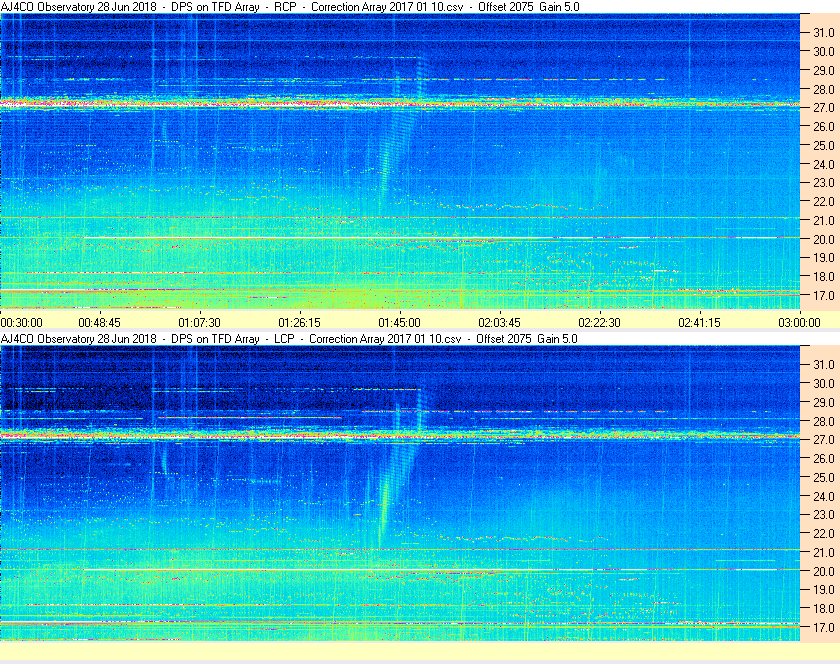Click the LCP spectrogram plot area
The height and width of the screenshot is (664, 840).
pos(400,493)
